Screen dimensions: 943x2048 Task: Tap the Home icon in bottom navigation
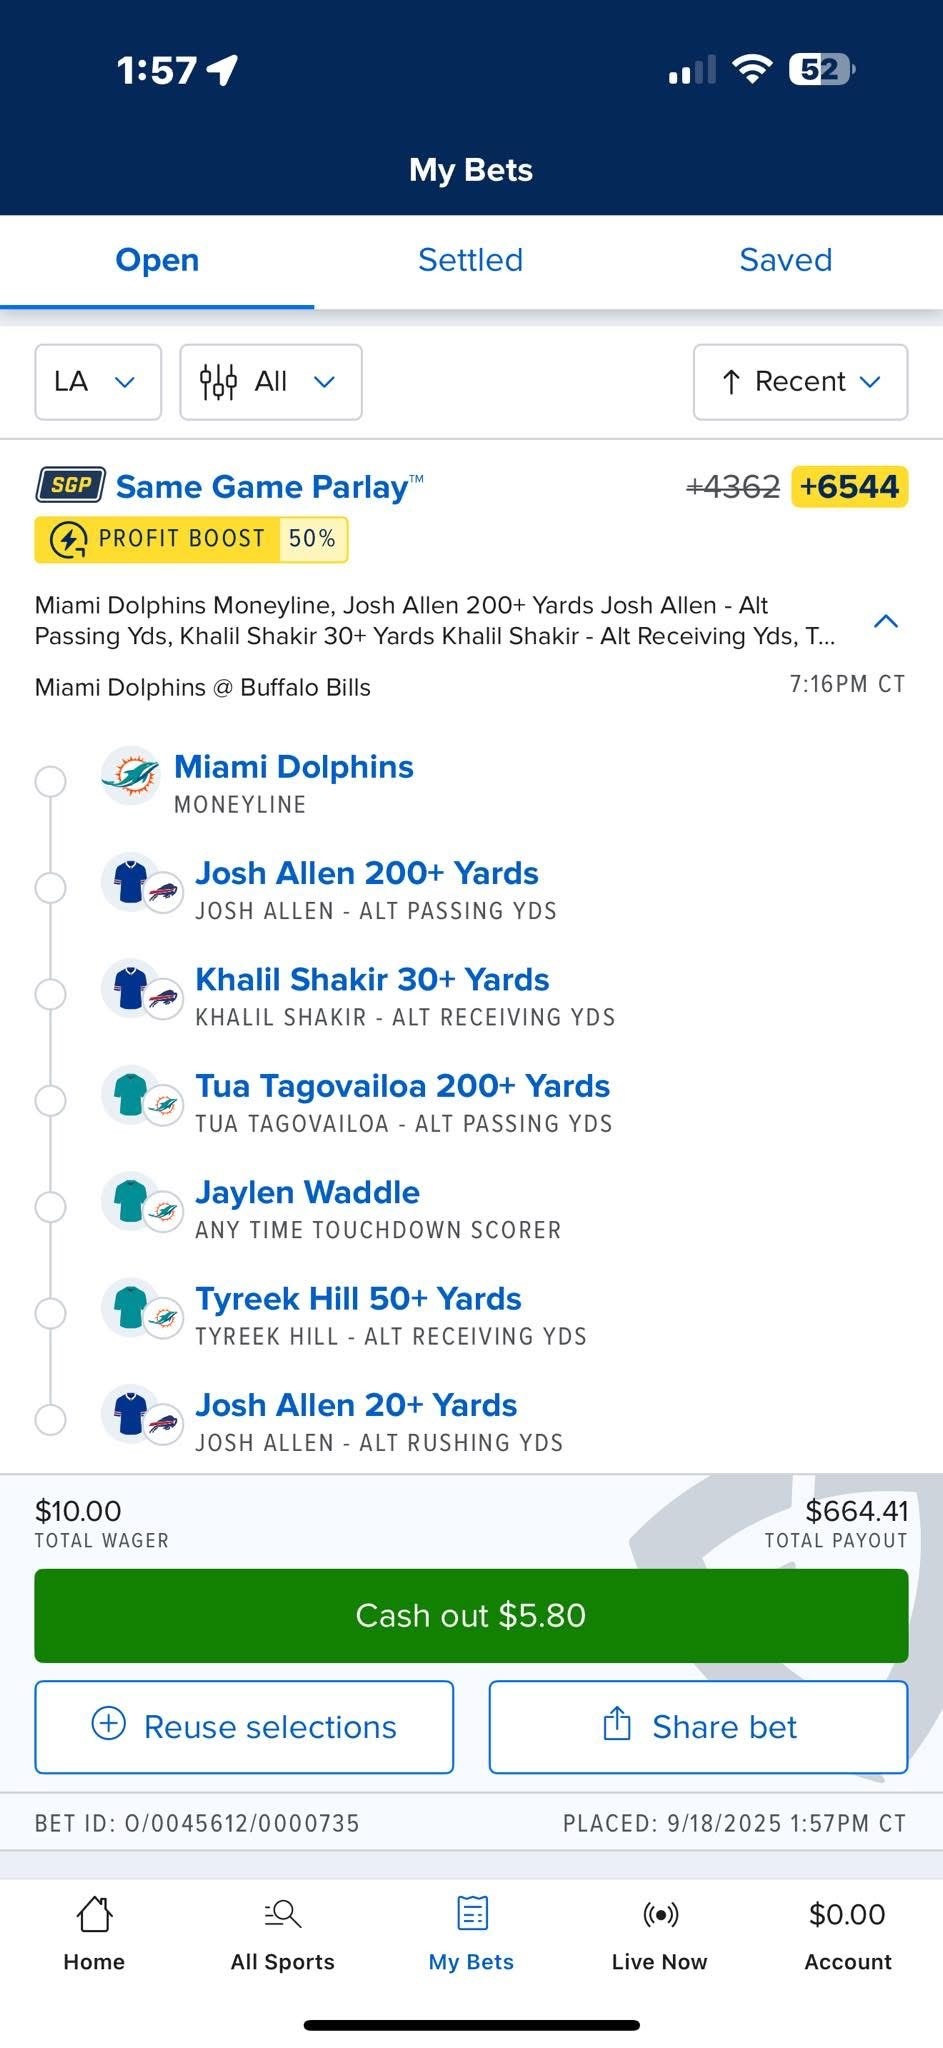coord(94,1914)
